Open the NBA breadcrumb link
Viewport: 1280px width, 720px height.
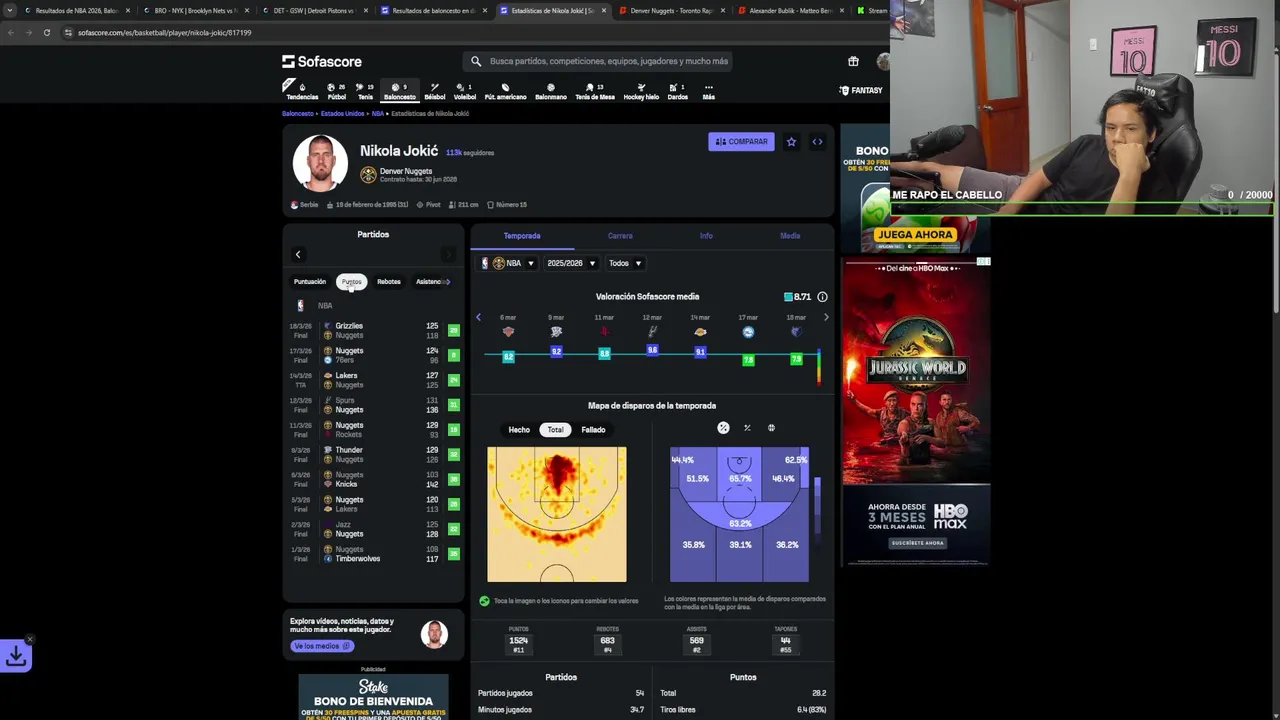tap(377, 114)
